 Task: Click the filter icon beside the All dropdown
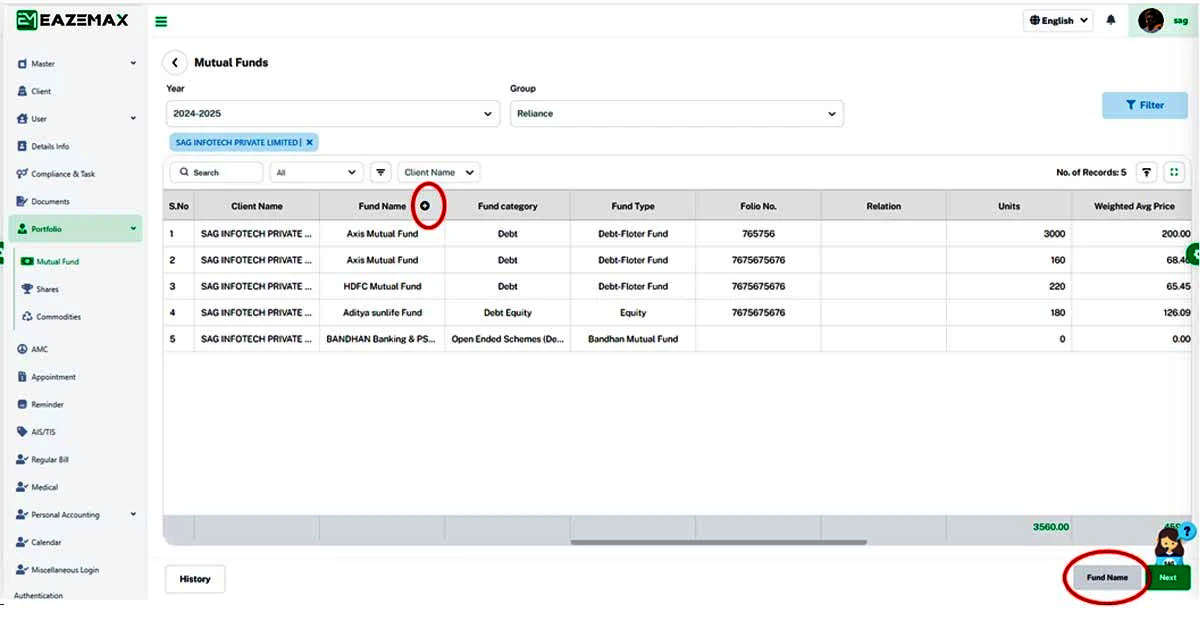[381, 172]
